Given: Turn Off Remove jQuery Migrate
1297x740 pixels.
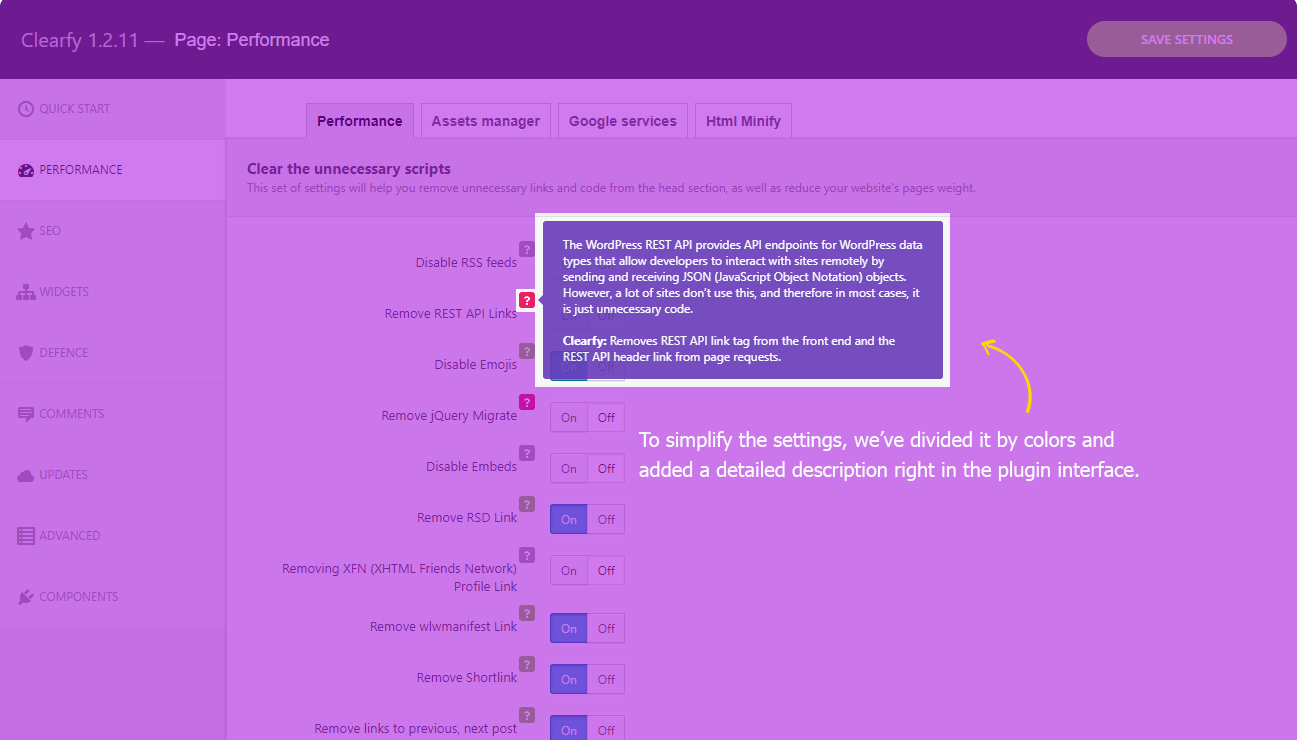Looking at the screenshot, I should tap(606, 417).
